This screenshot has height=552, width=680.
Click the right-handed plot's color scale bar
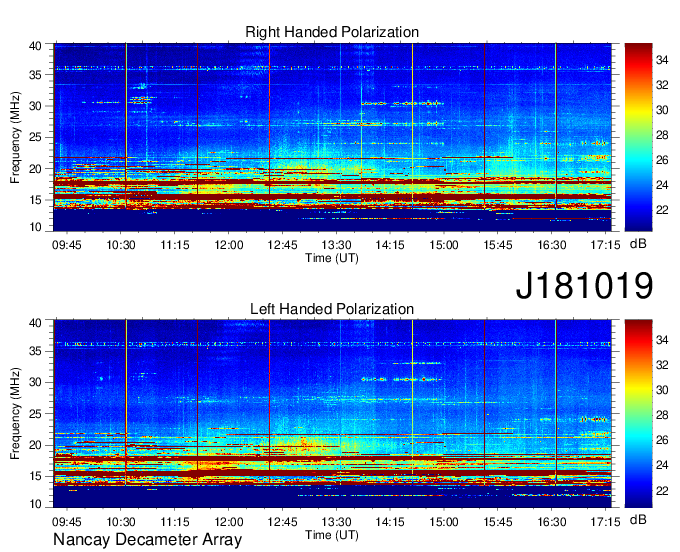(x=638, y=137)
